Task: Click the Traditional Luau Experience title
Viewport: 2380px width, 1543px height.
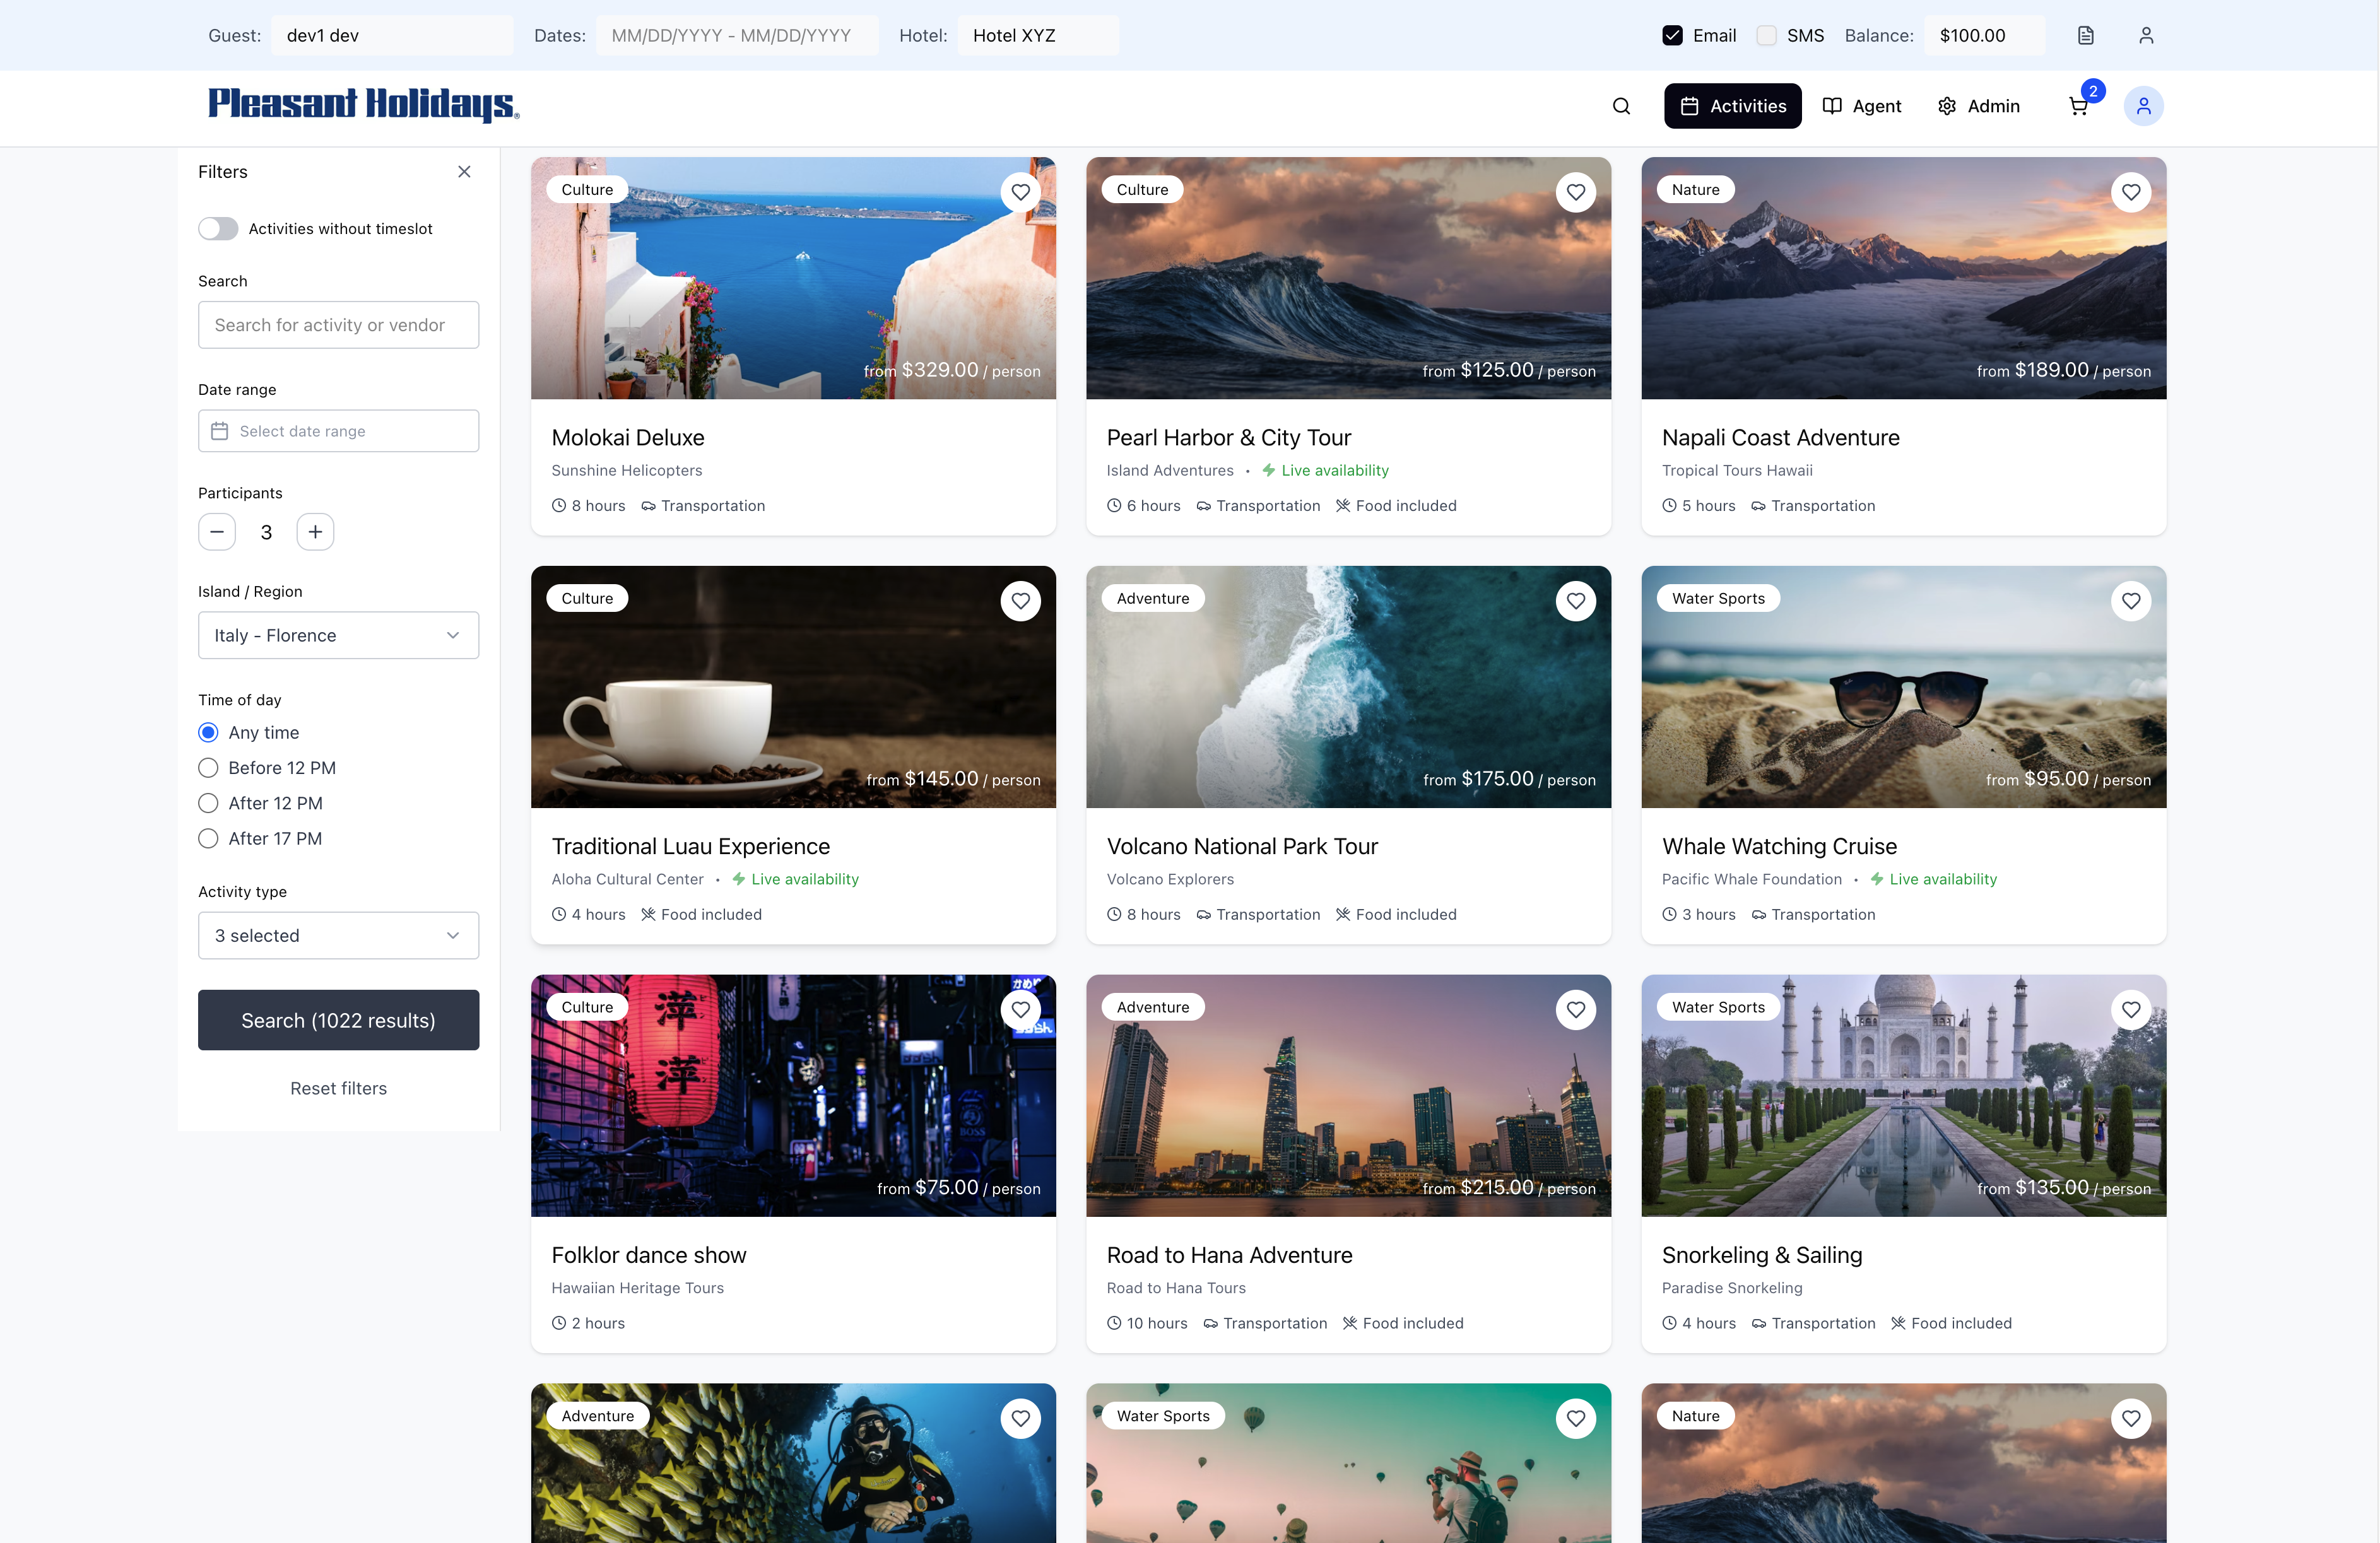Action: tap(691, 846)
